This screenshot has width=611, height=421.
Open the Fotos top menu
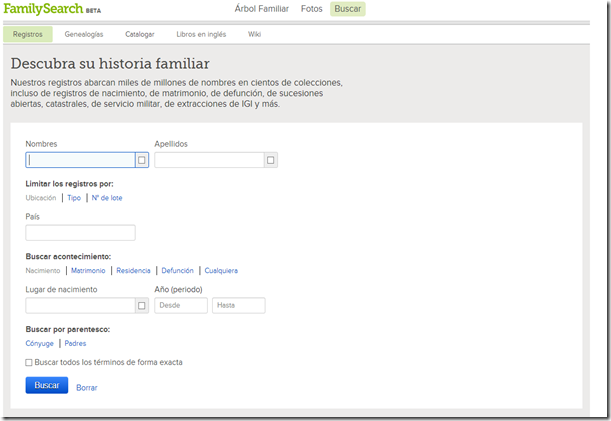pos(312,9)
